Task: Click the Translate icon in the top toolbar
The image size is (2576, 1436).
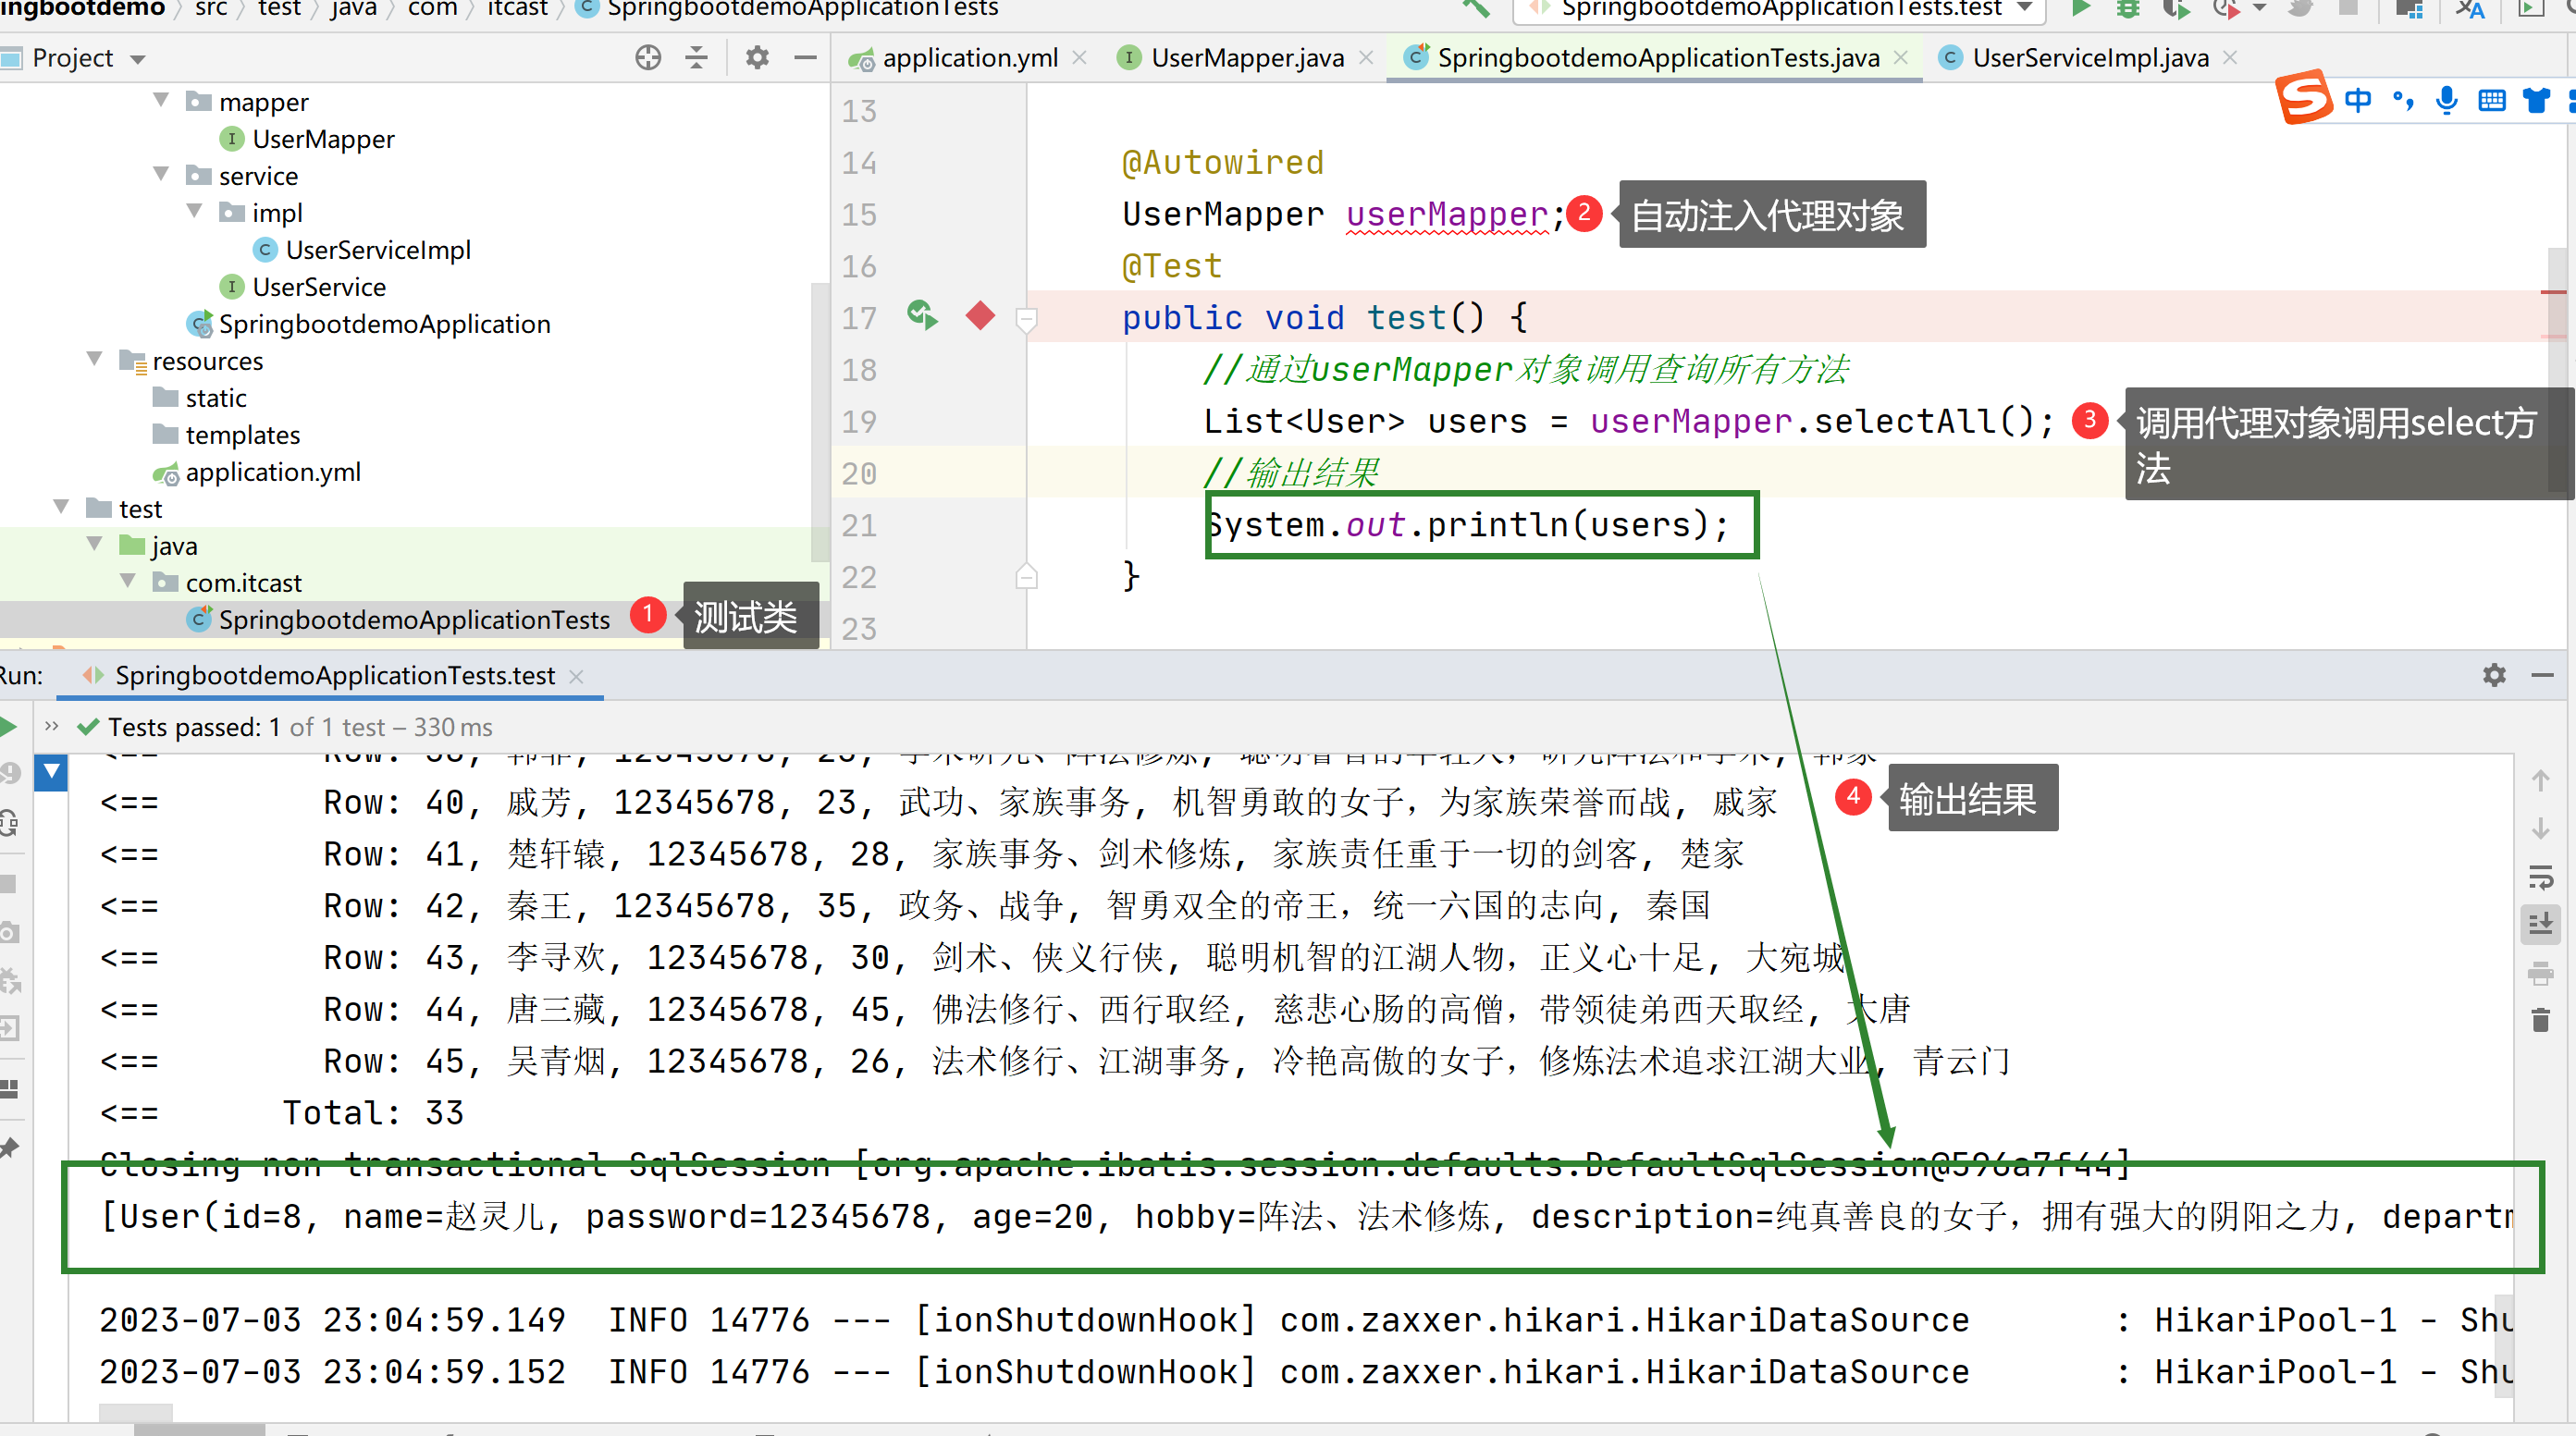Action: click(2470, 8)
